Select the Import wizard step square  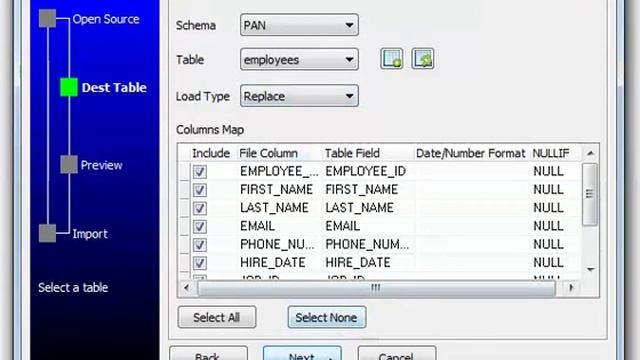[47, 233]
